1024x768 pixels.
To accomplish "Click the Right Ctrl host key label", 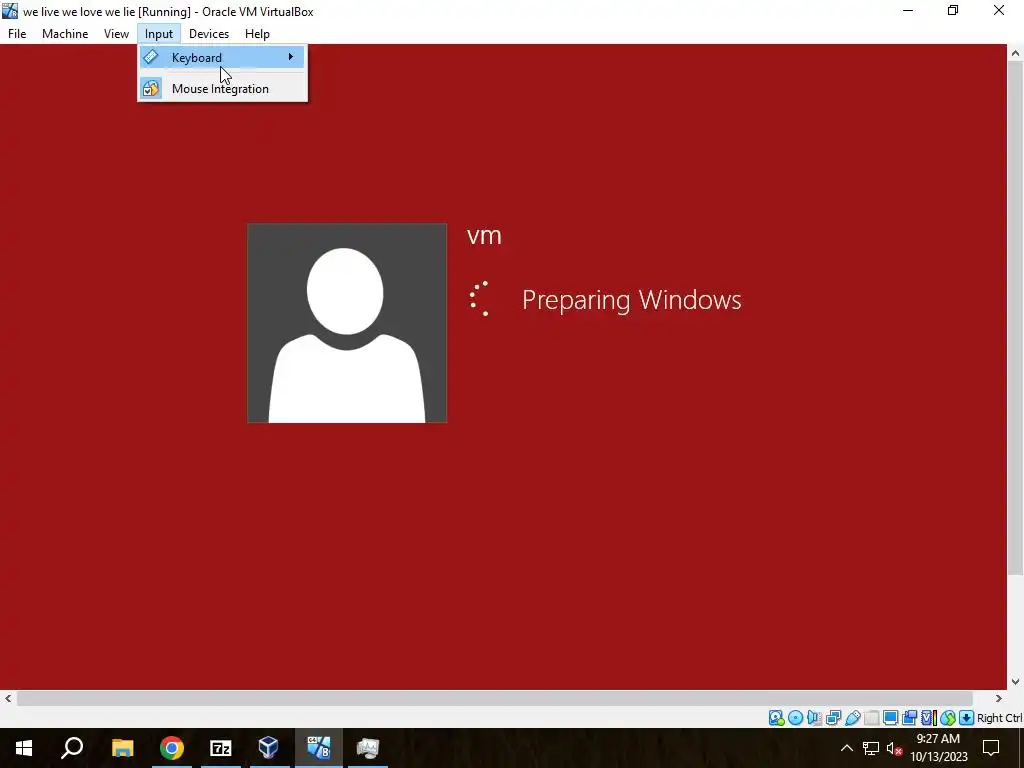I will pyautogui.click(x=1000, y=718).
